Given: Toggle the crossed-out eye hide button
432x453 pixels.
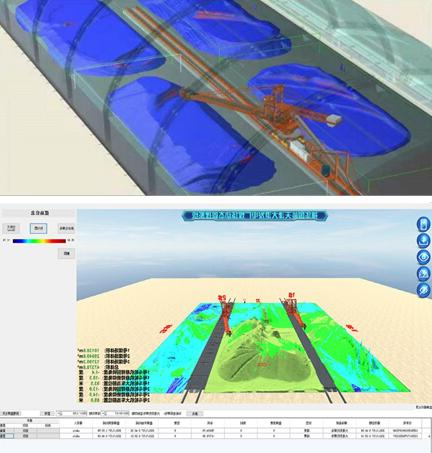Looking at the screenshot, I should pos(424,290).
